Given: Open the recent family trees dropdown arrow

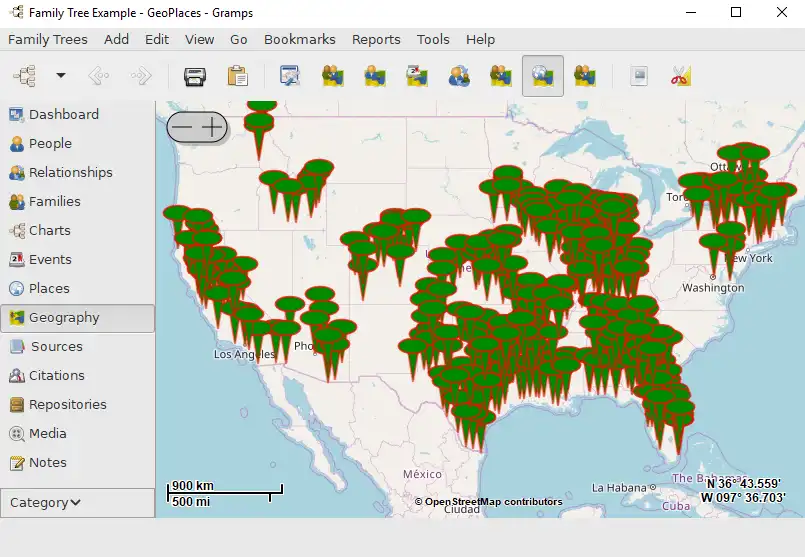Looking at the screenshot, I should tap(61, 76).
